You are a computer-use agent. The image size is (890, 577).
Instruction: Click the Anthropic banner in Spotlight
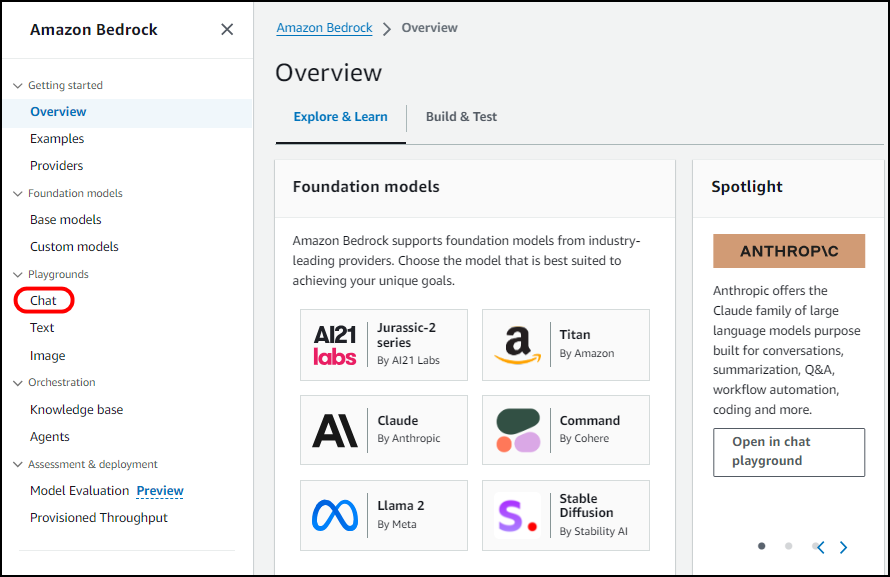pyautogui.click(x=789, y=251)
